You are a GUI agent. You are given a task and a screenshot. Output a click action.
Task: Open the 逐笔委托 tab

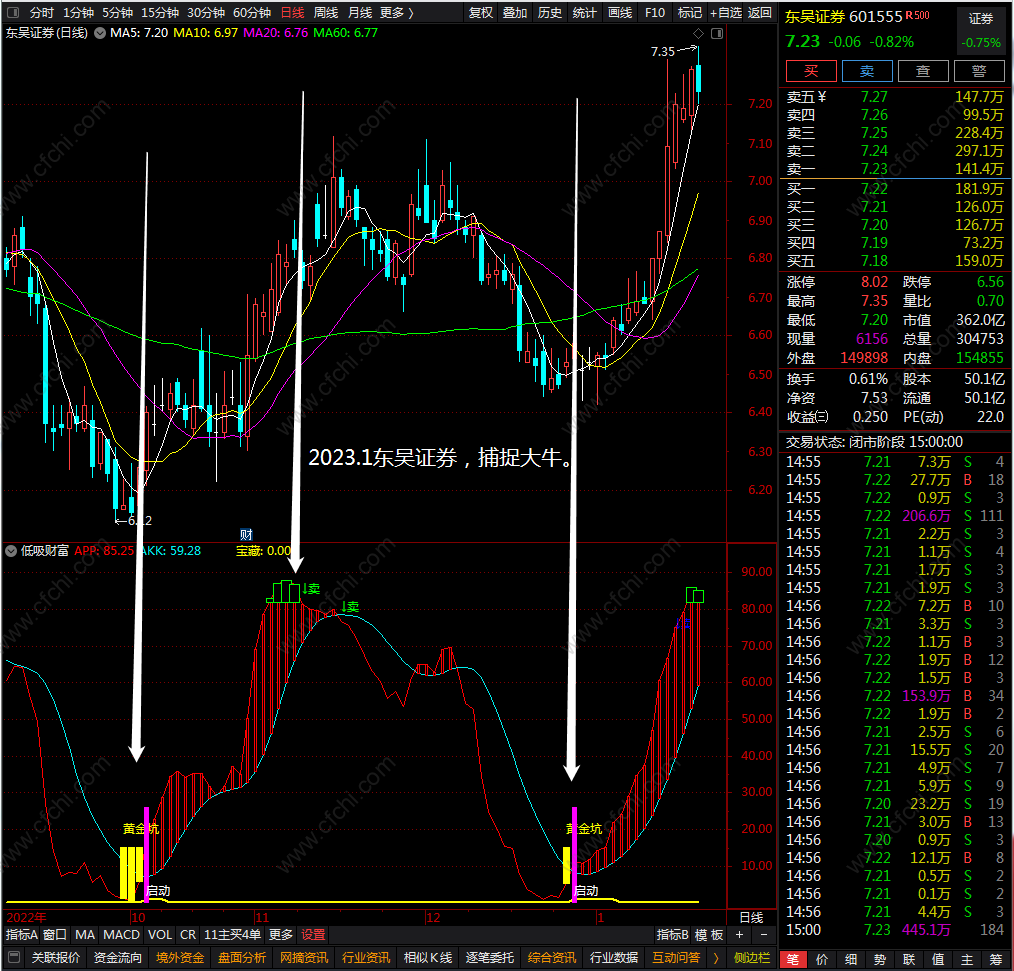(490, 957)
